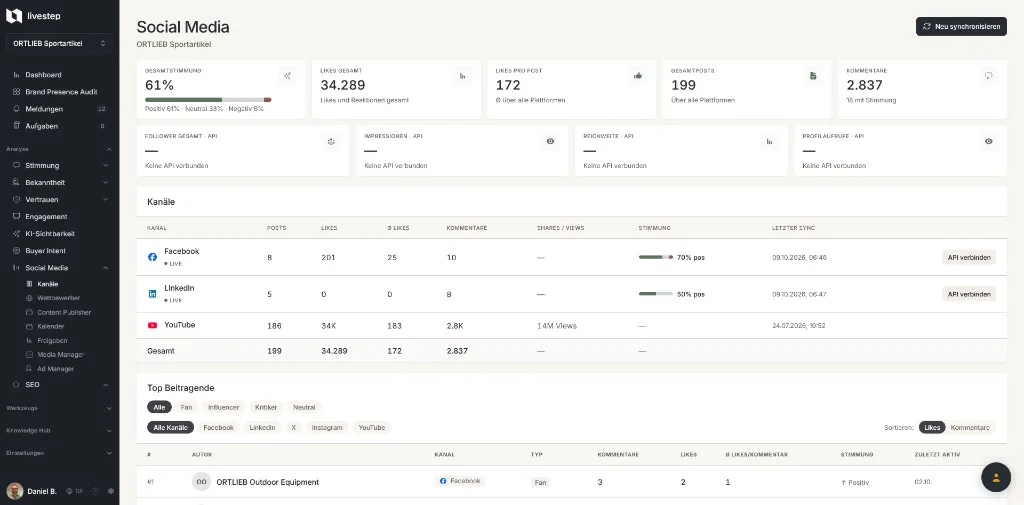Open the ORTLIEB Sportartikel workspace dropdown

59,44
